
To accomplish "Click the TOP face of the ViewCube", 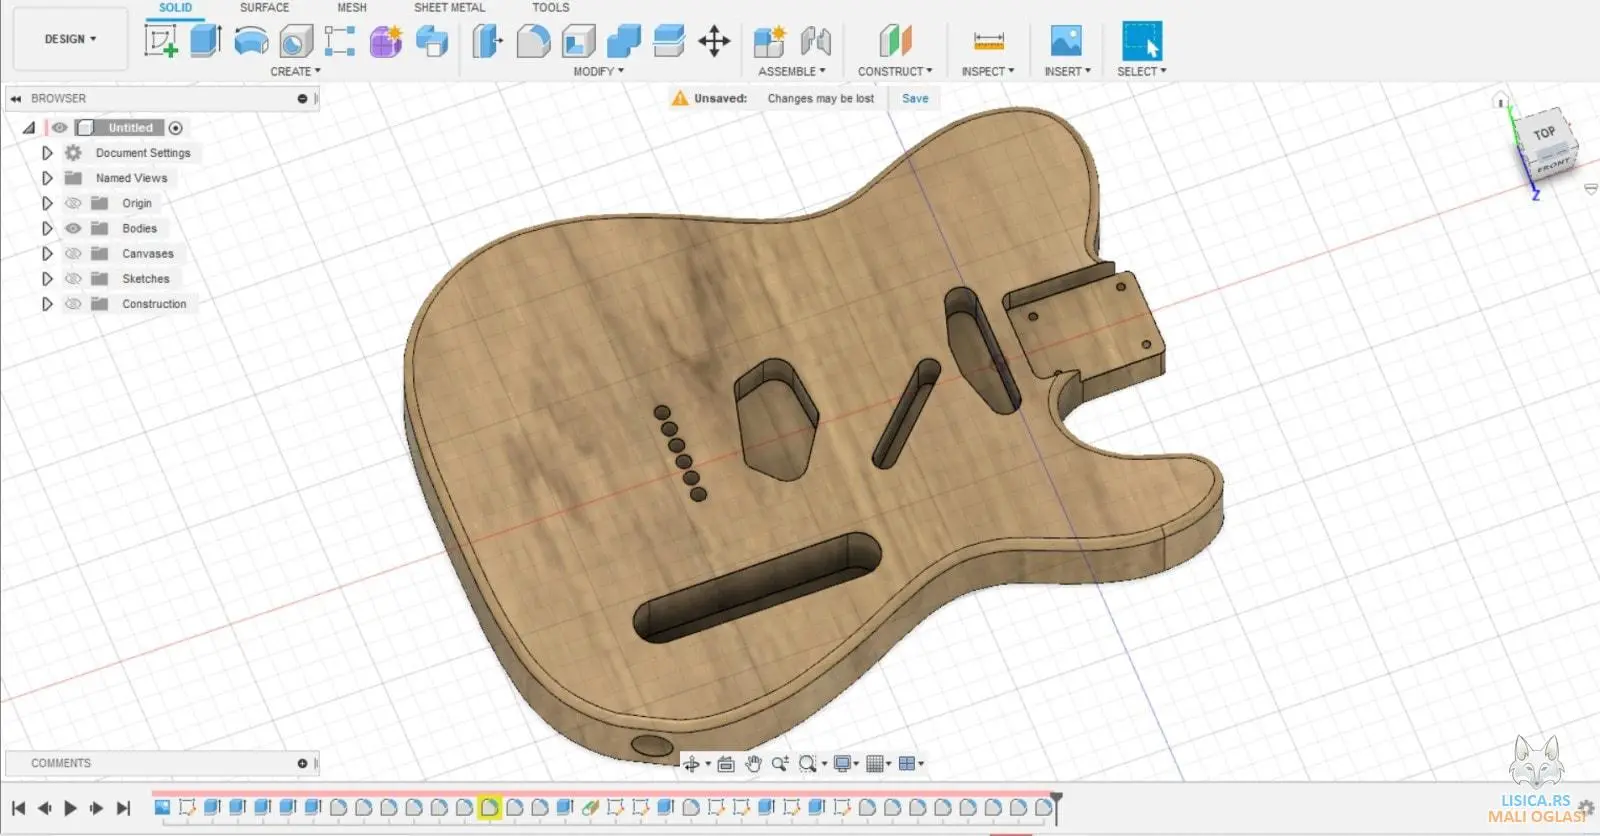I will [x=1543, y=133].
